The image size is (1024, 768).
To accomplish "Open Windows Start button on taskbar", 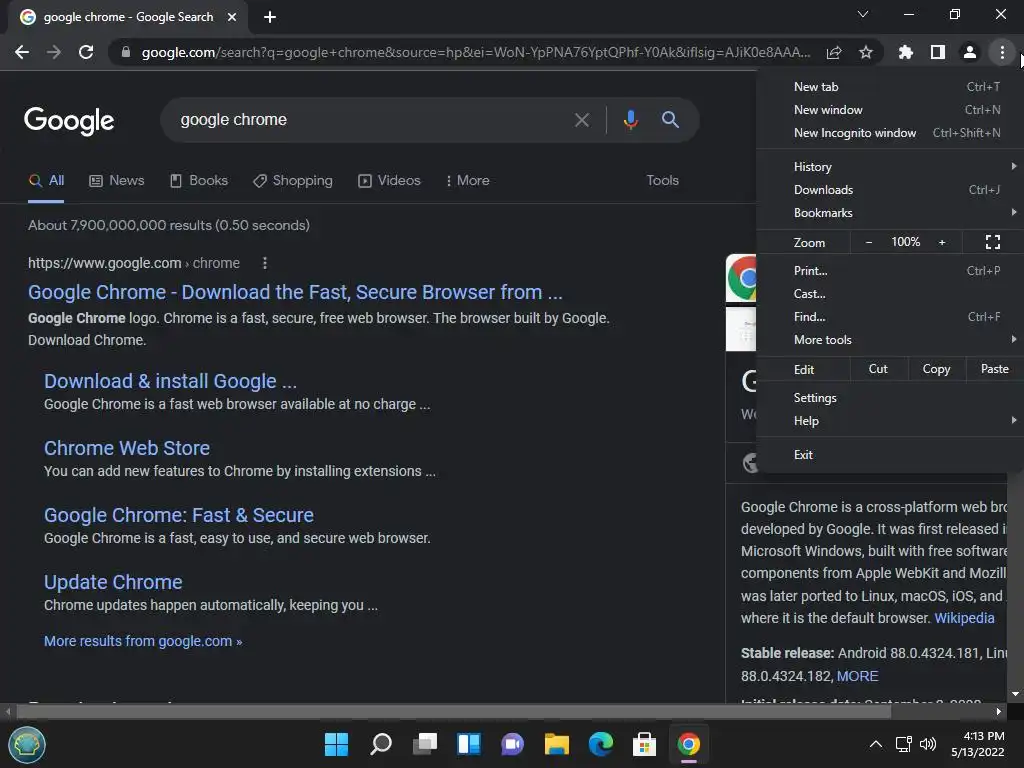I will pyautogui.click(x=336, y=744).
